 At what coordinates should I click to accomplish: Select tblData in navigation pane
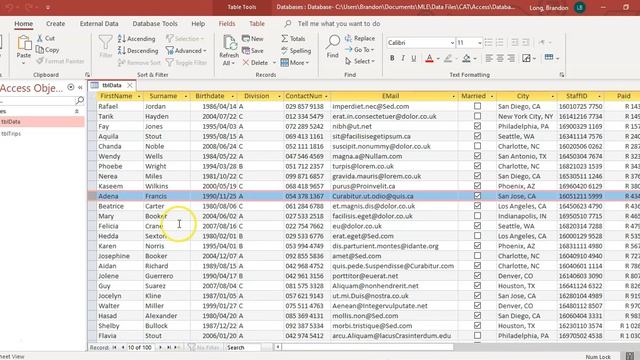11,122
